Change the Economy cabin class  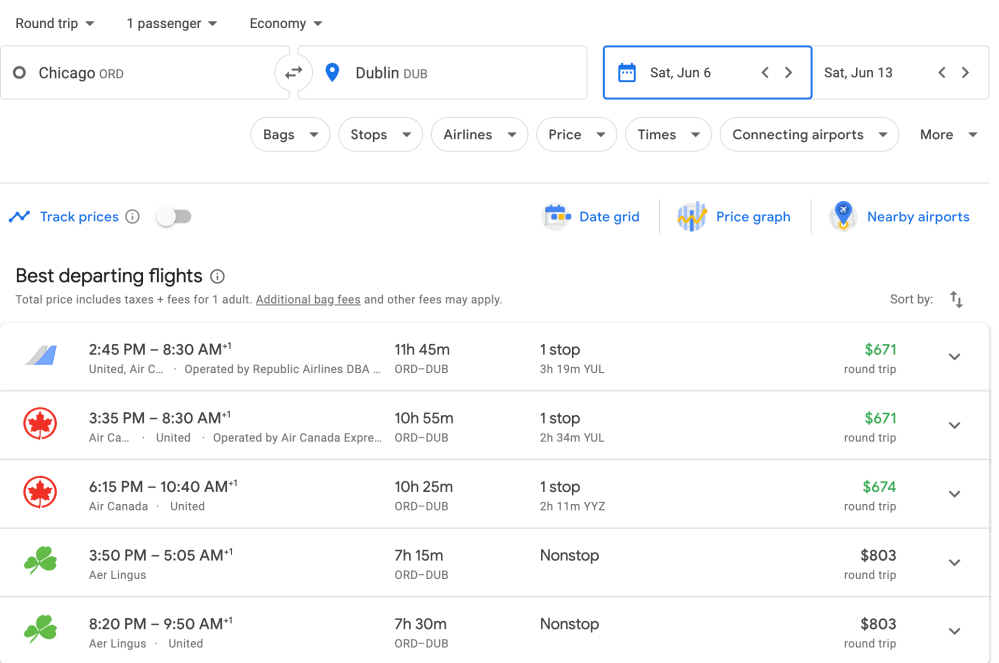286,23
